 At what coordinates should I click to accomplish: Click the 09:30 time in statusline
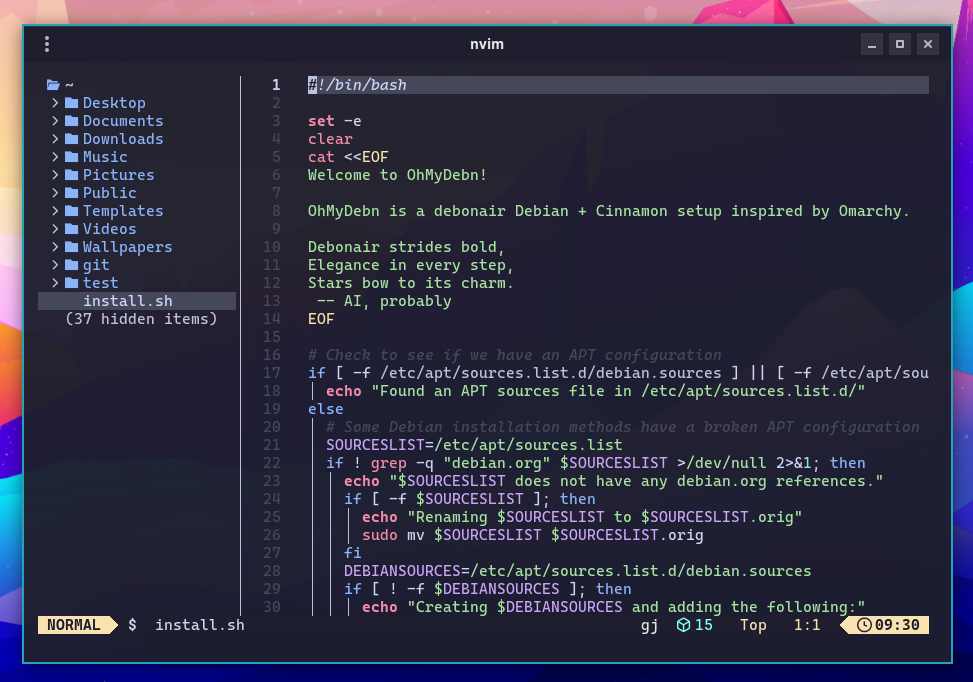897,625
